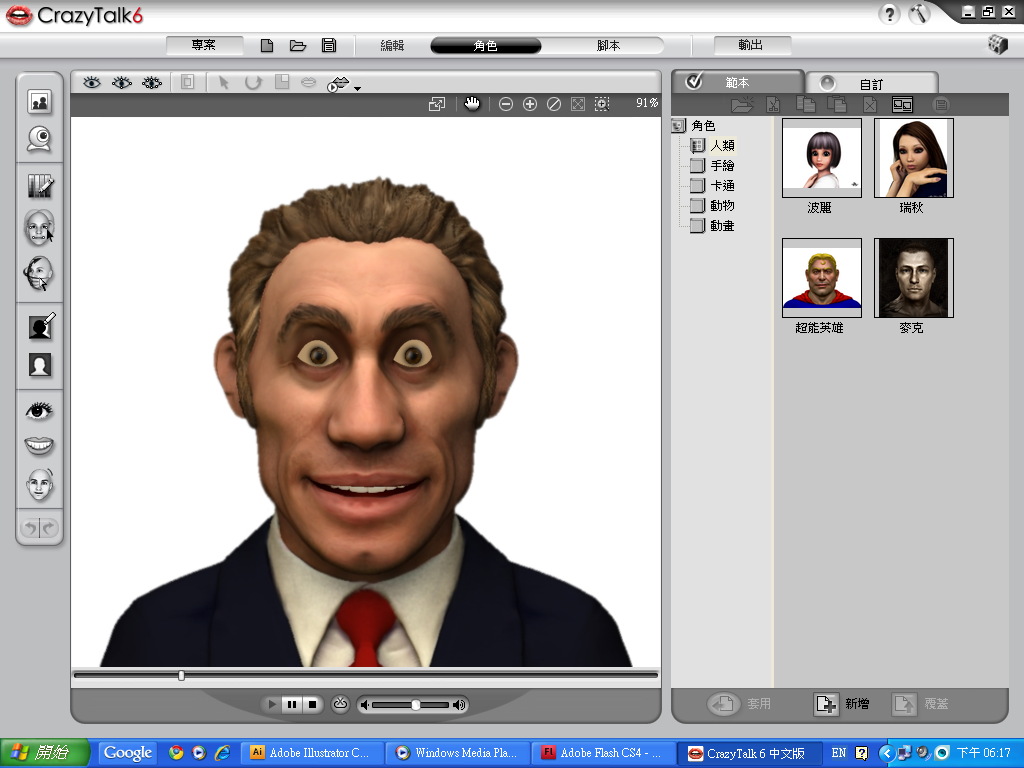Click the 新增 button
The height and width of the screenshot is (768, 1024).
[841, 704]
